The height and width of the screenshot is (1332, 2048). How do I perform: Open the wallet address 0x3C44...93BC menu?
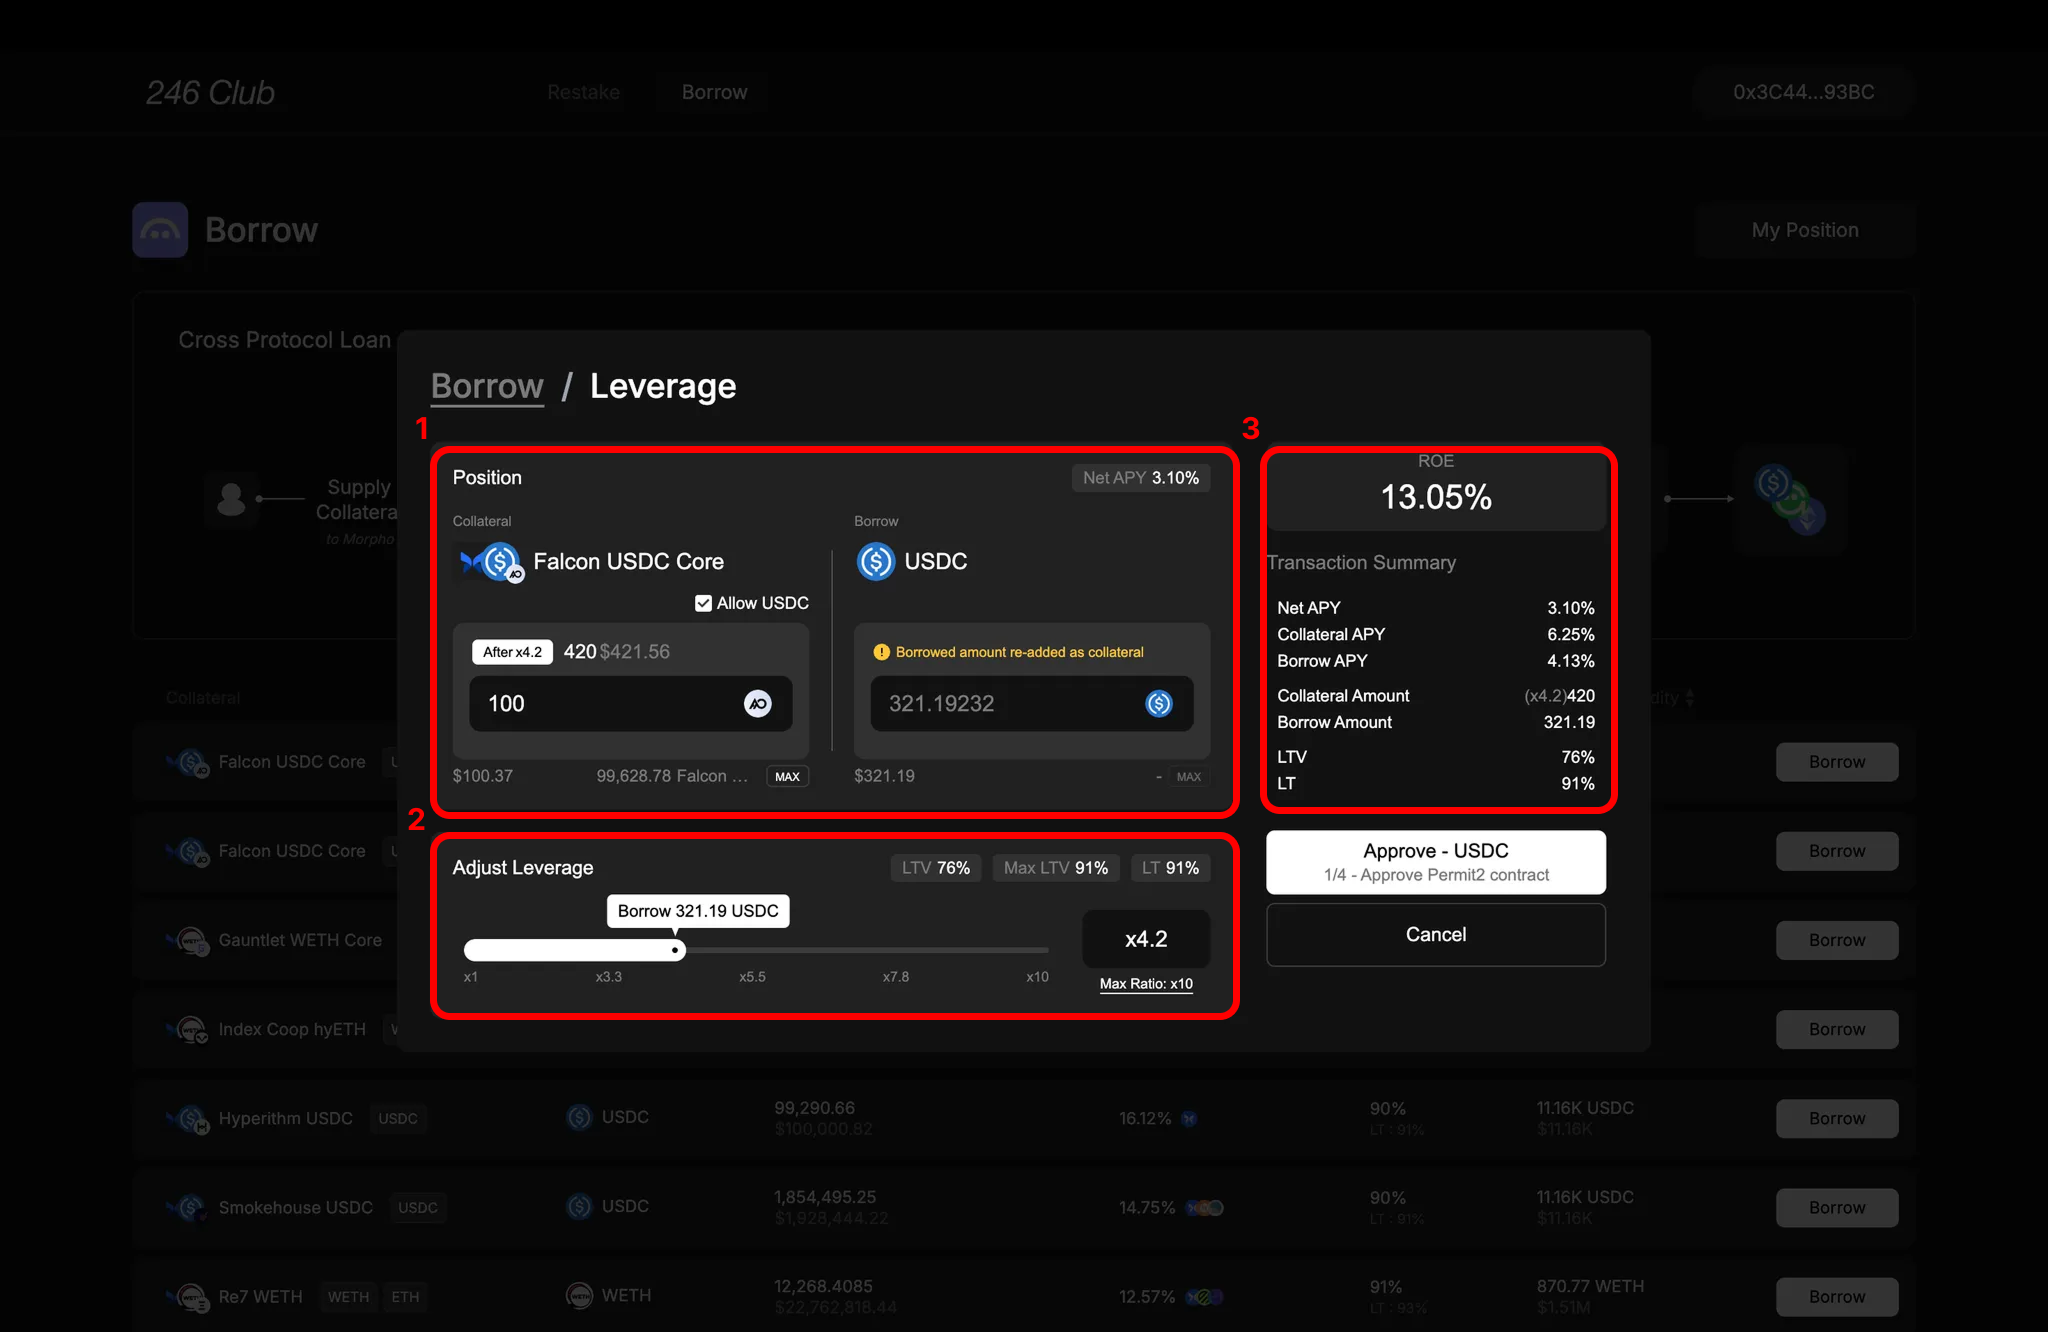[1803, 92]
